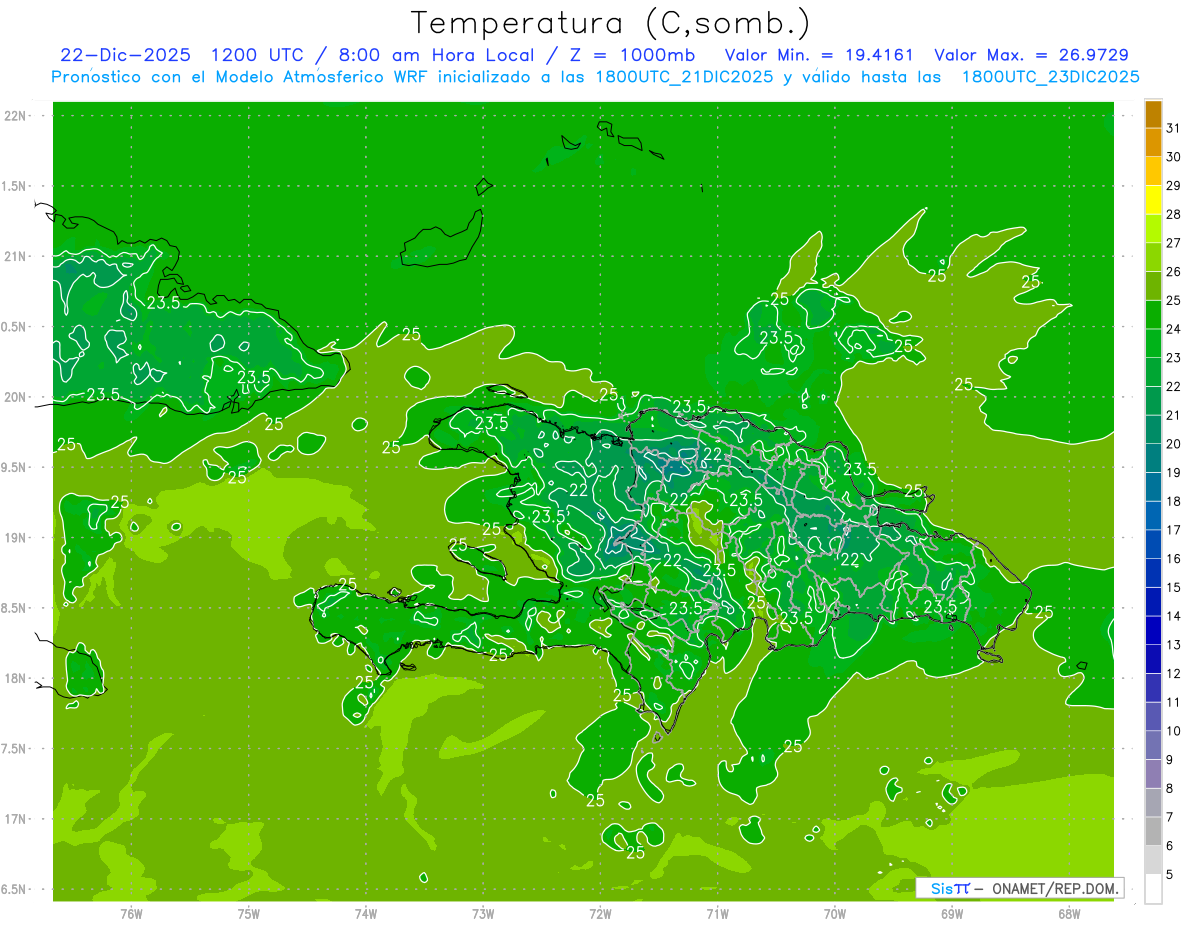Click the "22N" latitude axis label
The width and height of the screenshot is (1200, 927).
point(16,116)
